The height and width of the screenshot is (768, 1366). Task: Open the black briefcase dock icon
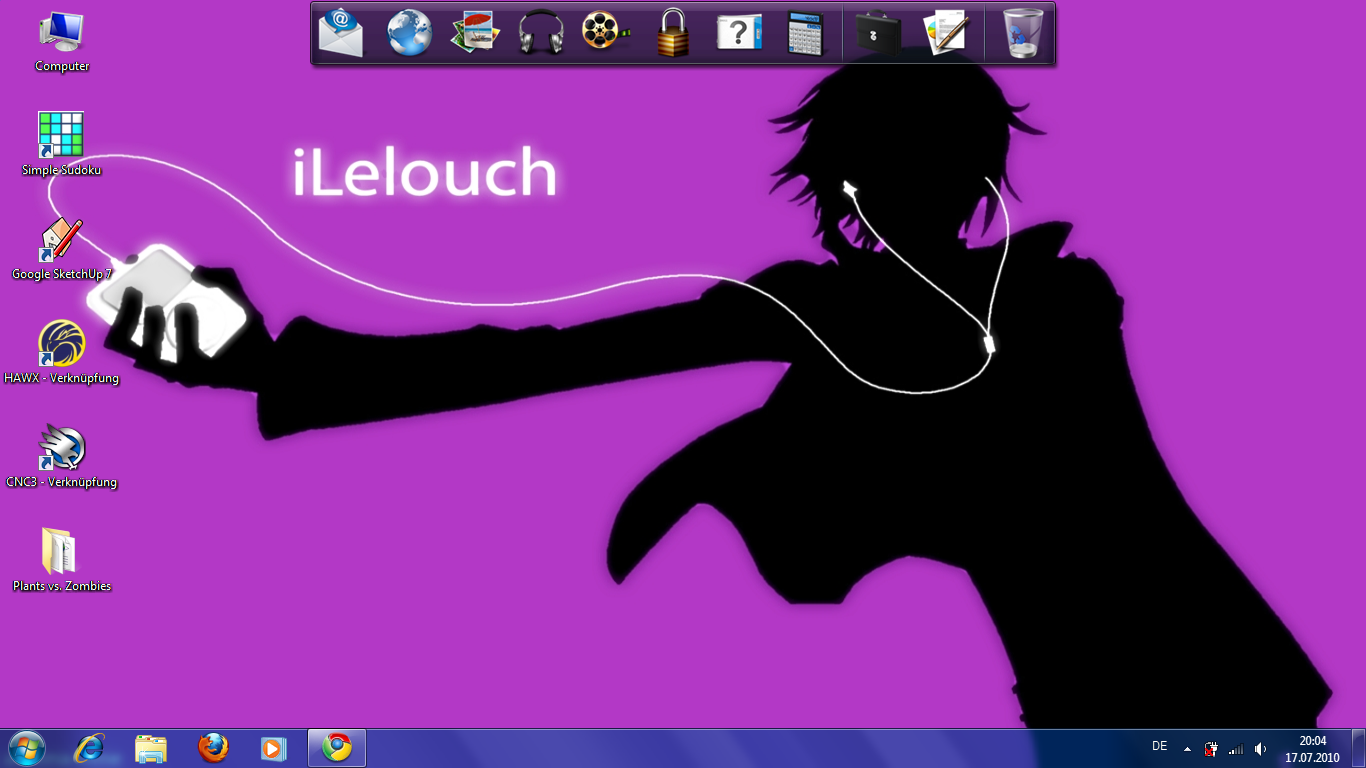(x=878, y=33)
